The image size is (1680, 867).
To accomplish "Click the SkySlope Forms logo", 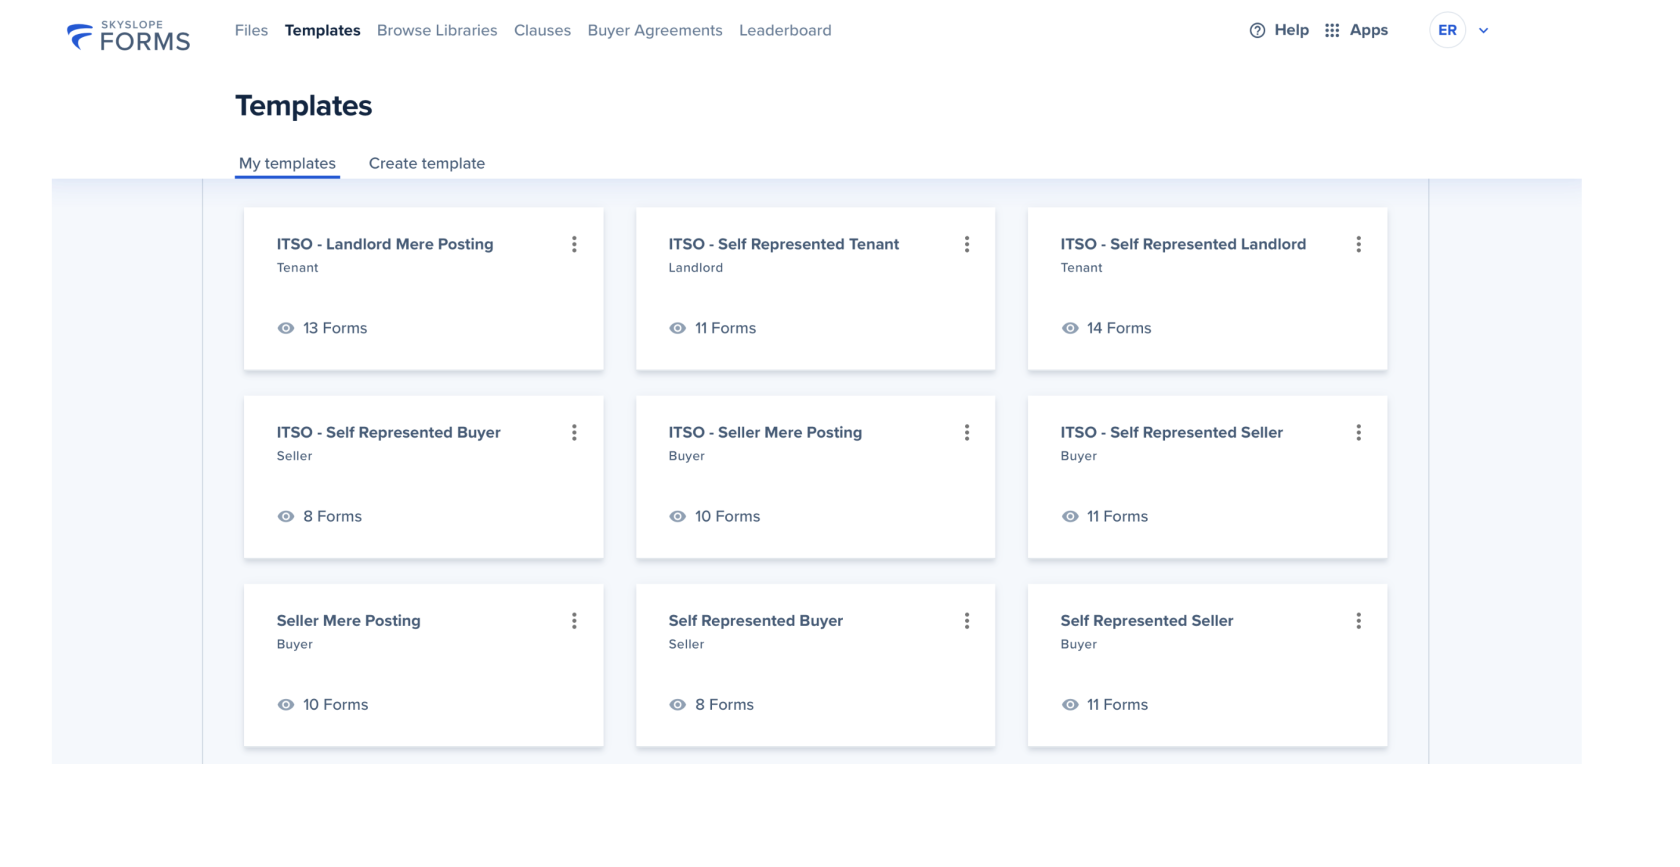I will [128, 36].
